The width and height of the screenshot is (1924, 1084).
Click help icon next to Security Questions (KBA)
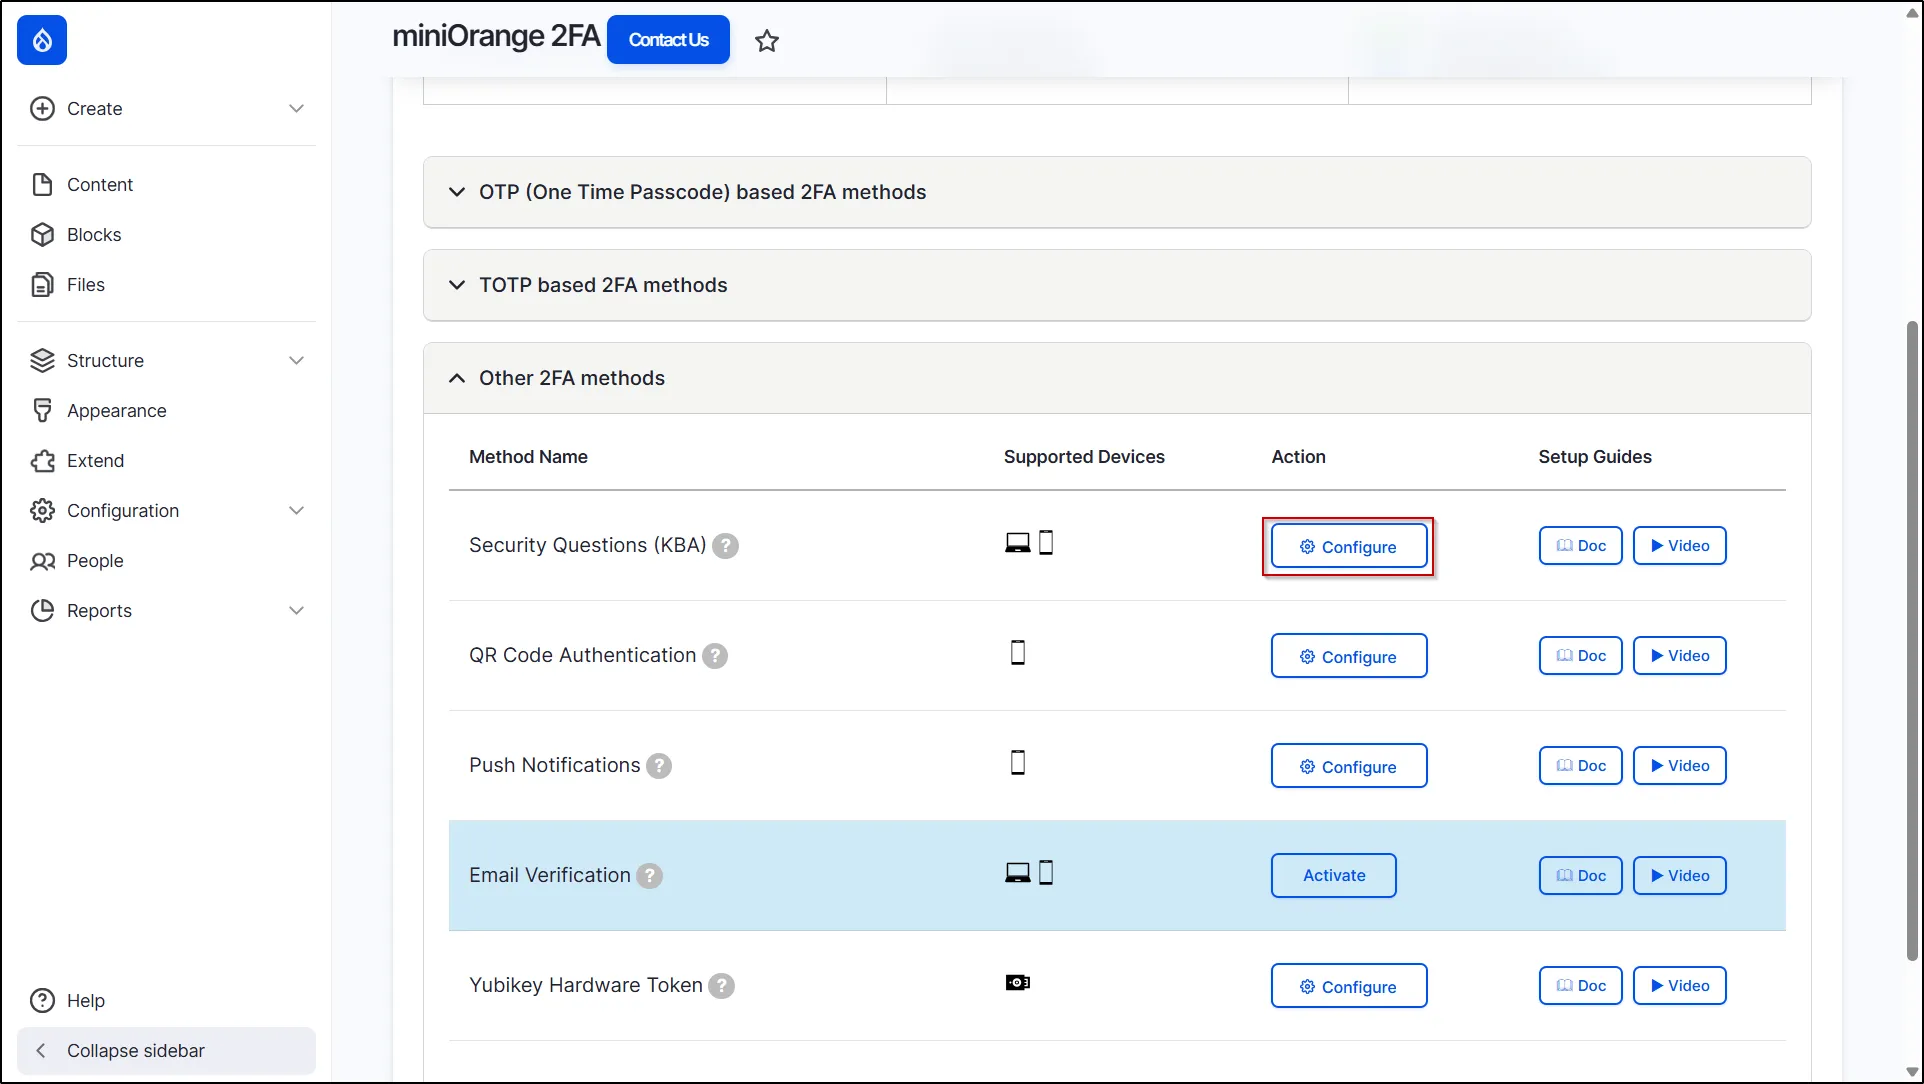tap(725, 546)
